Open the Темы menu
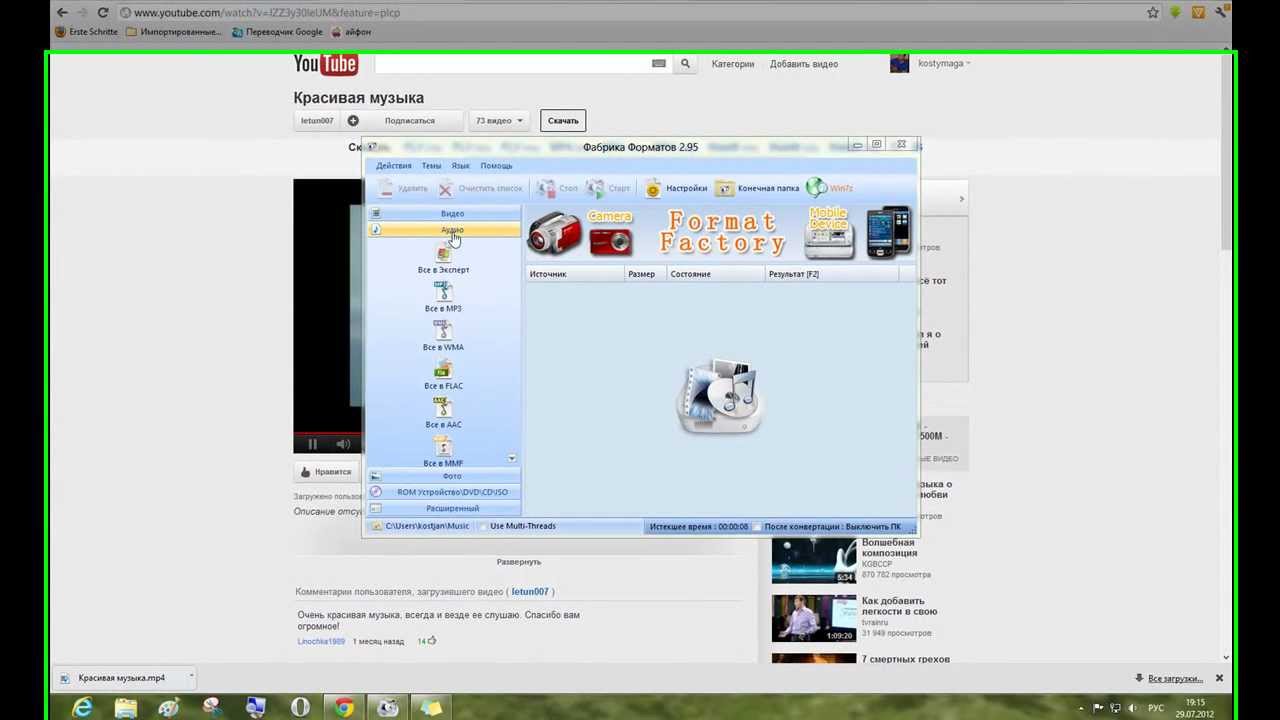 coord(431,166)
